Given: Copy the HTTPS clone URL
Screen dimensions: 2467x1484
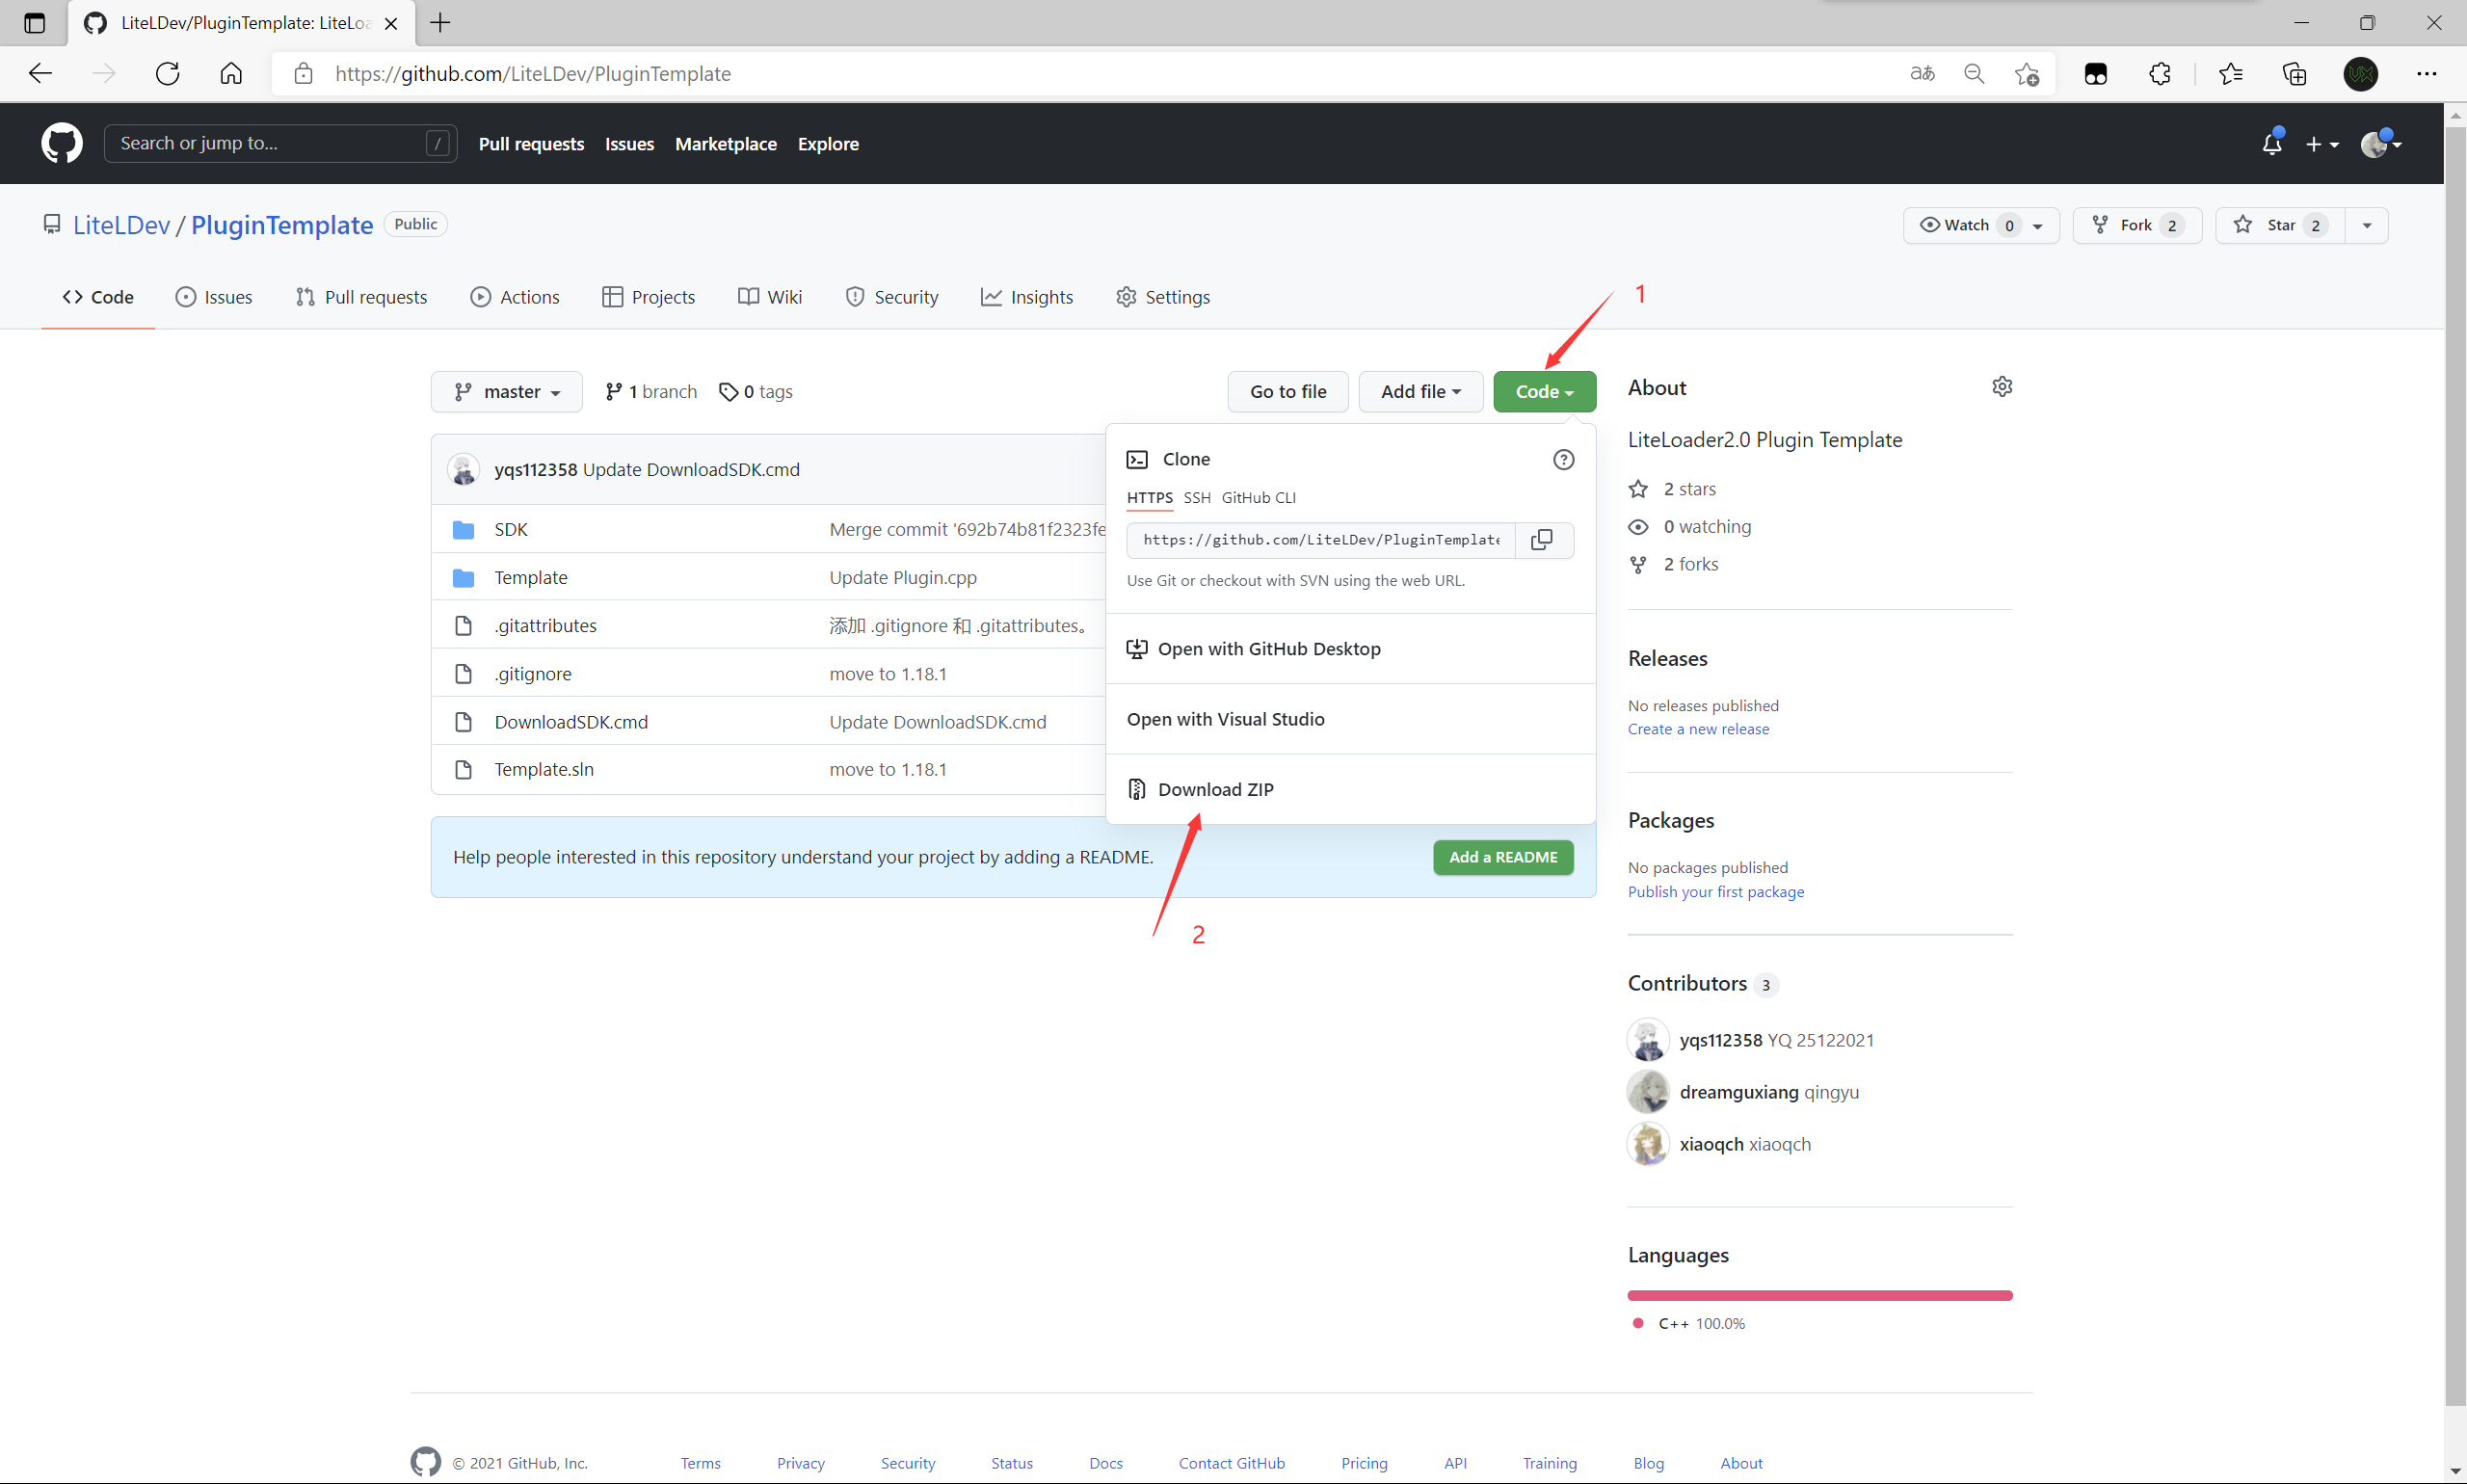Looking at the screenshot, I should point(1542,540).
